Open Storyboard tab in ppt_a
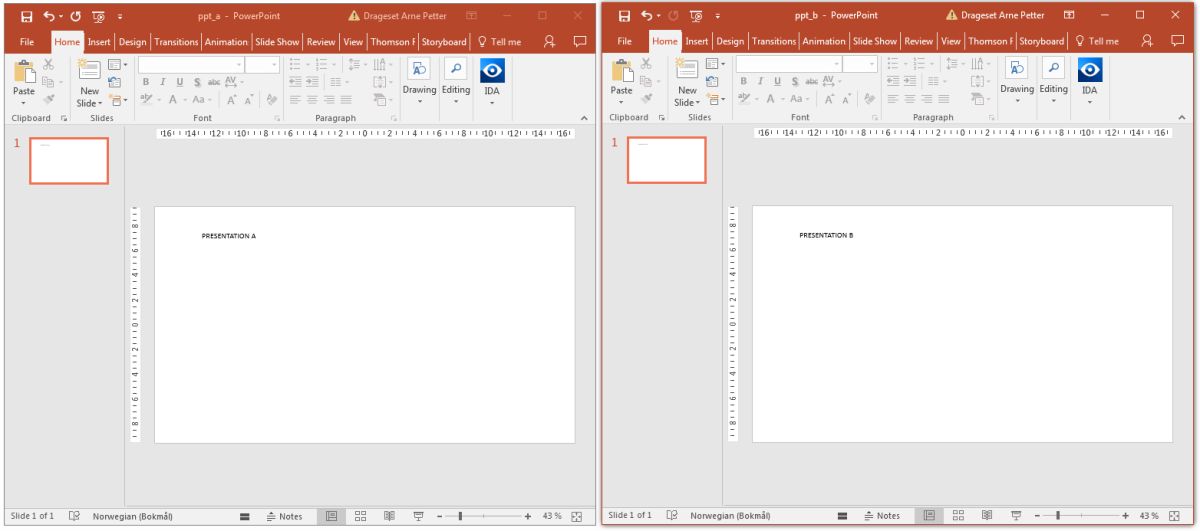The height and width of the screenshot is (531, 1200). [445, 41]
